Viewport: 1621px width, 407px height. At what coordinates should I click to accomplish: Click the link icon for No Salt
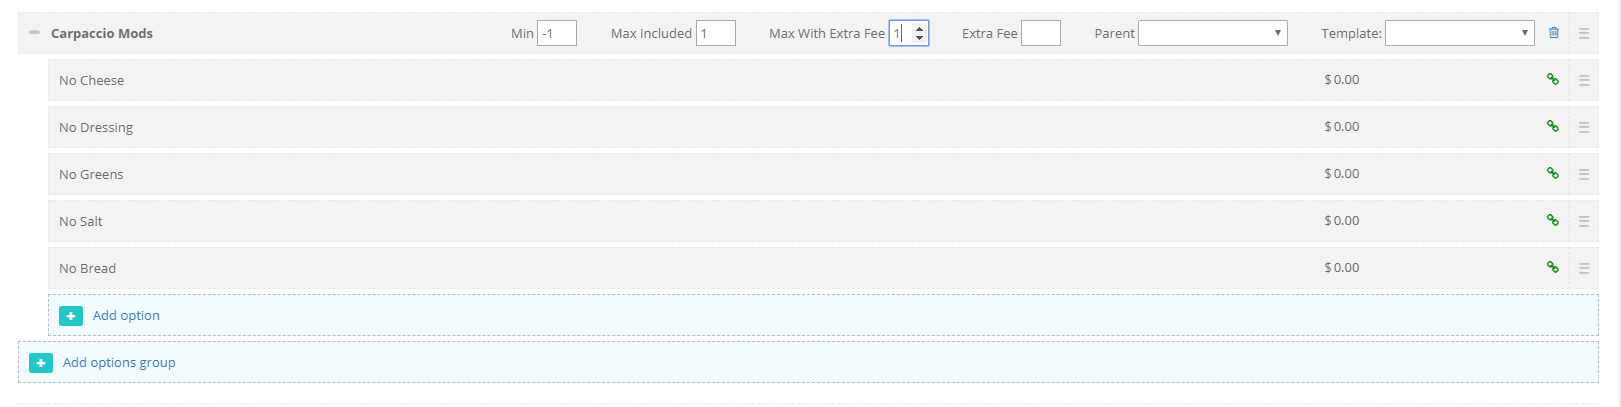point(1553,220)
